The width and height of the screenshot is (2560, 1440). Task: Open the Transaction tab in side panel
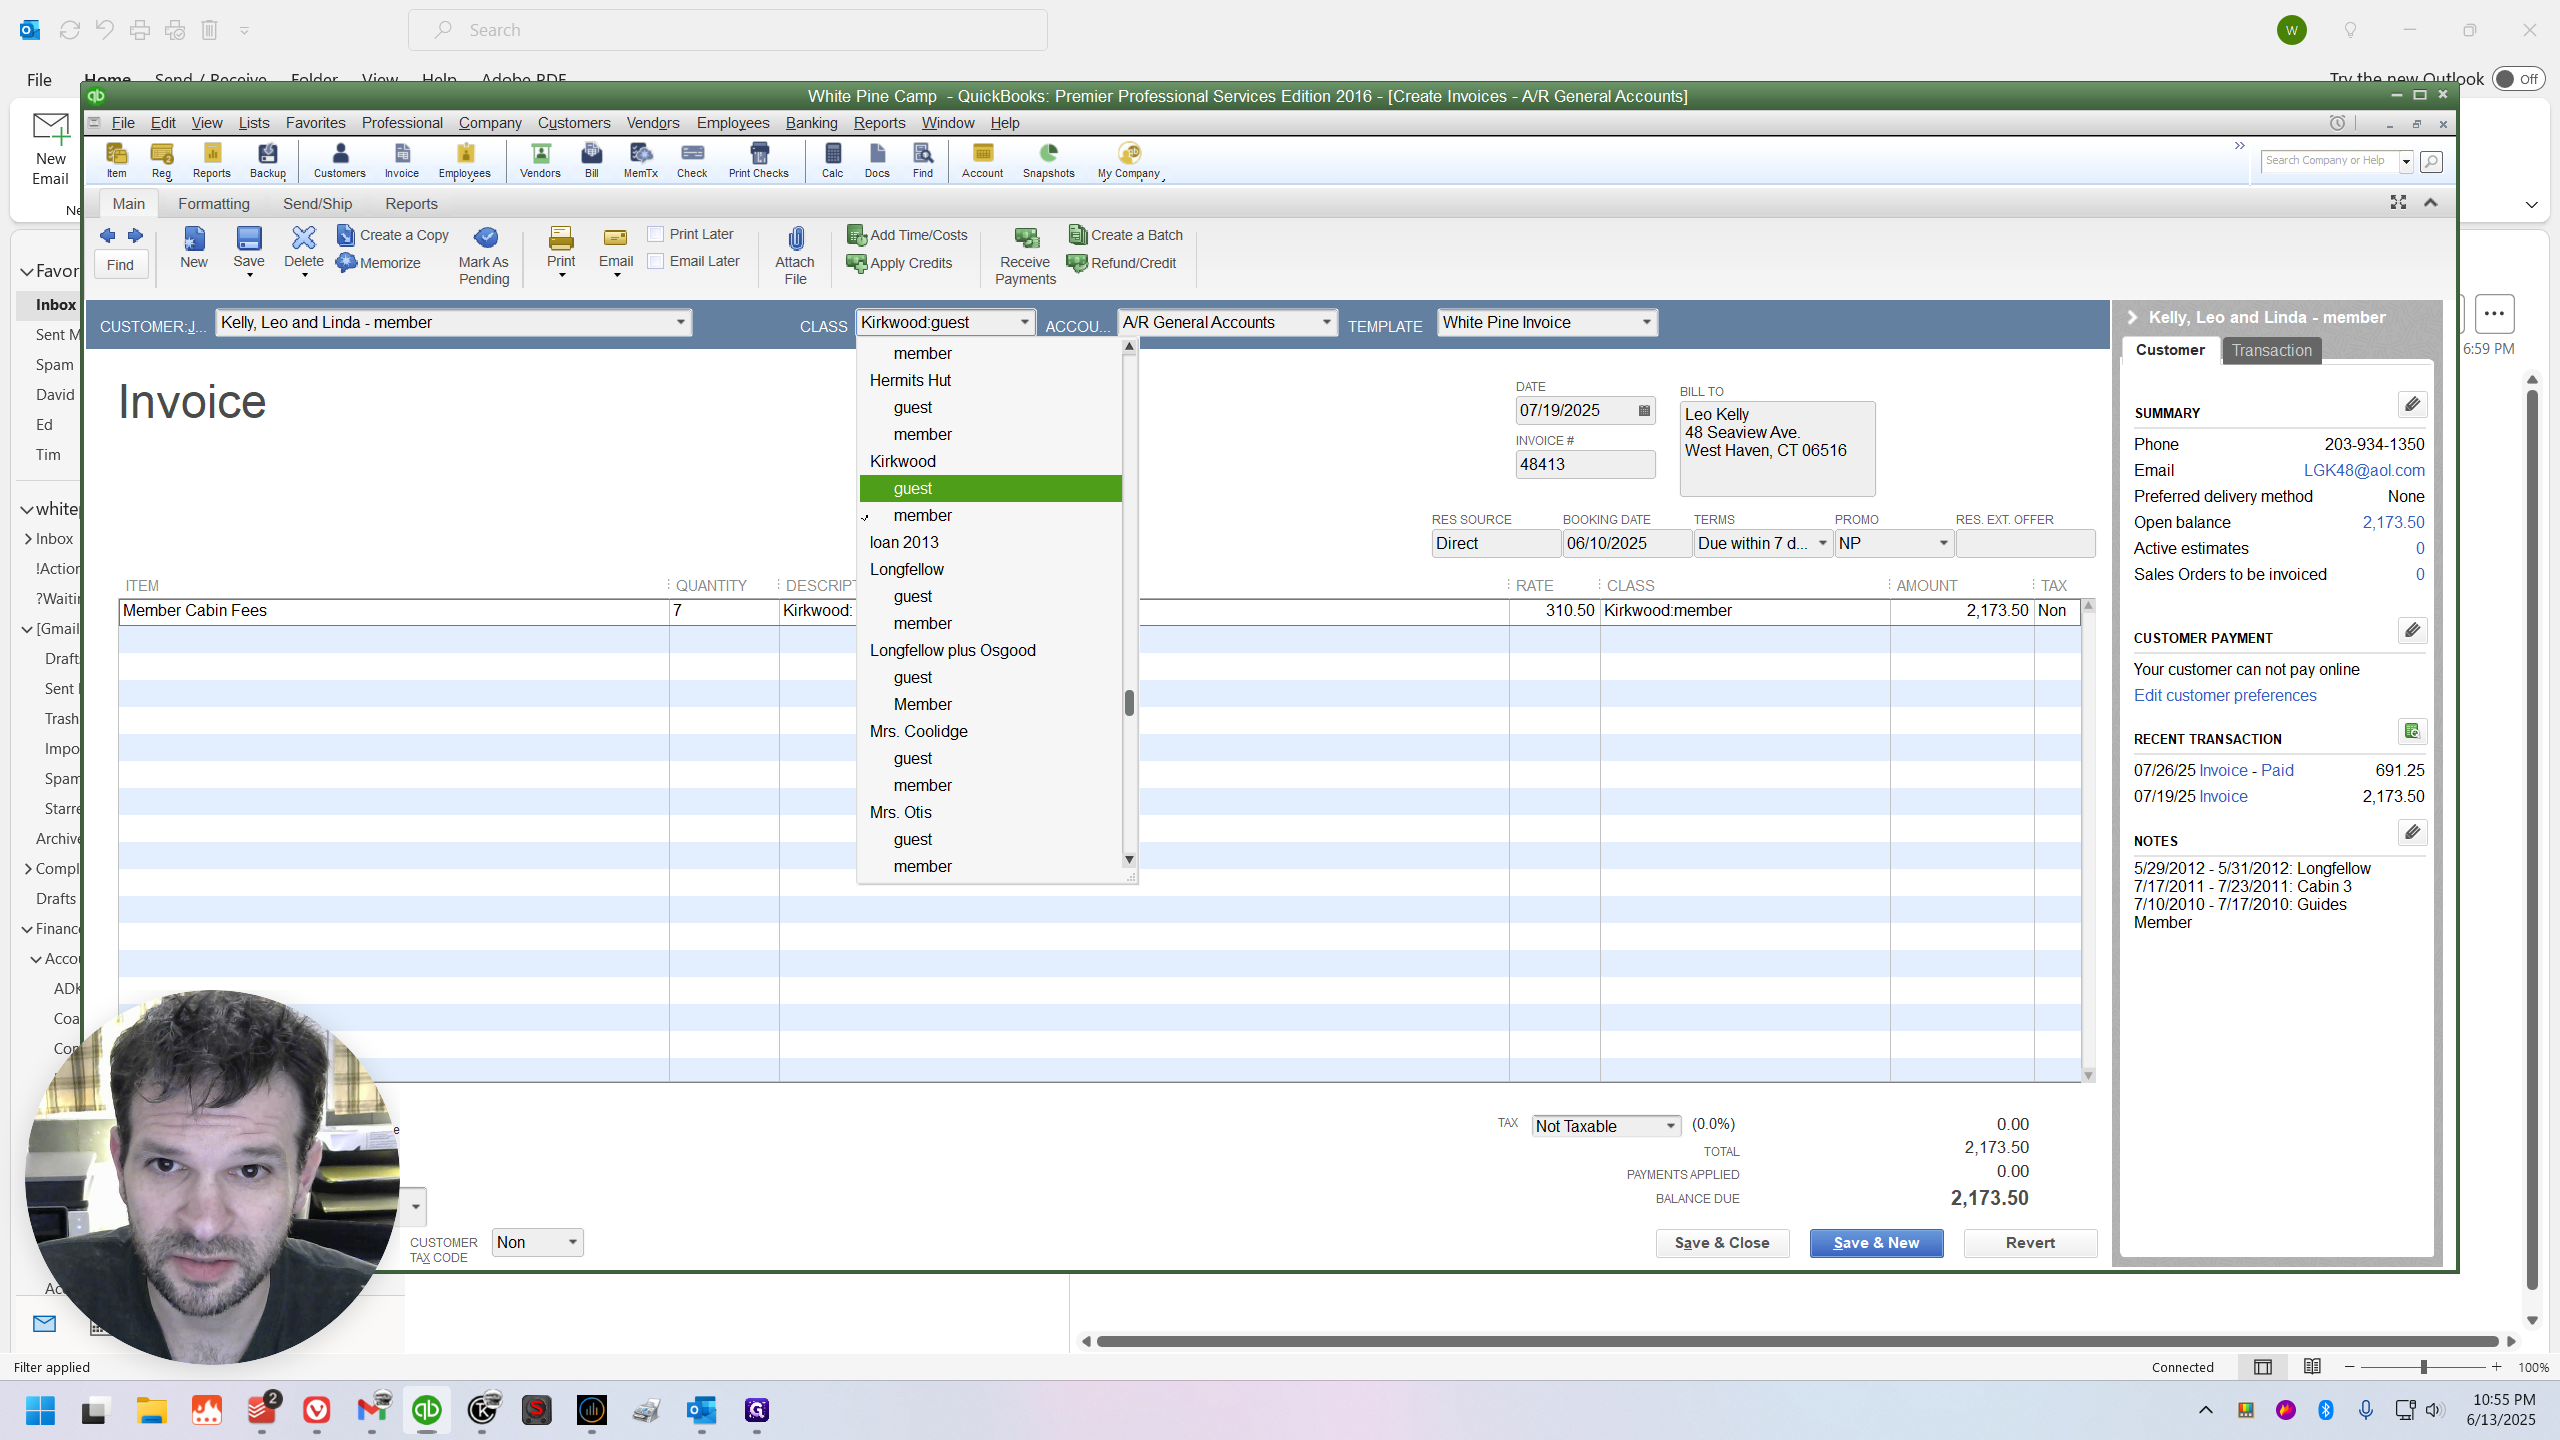point(2272,350)
